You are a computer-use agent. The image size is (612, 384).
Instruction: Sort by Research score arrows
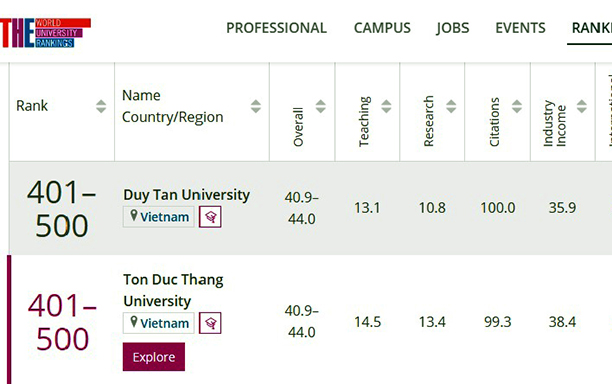(451, 106)
